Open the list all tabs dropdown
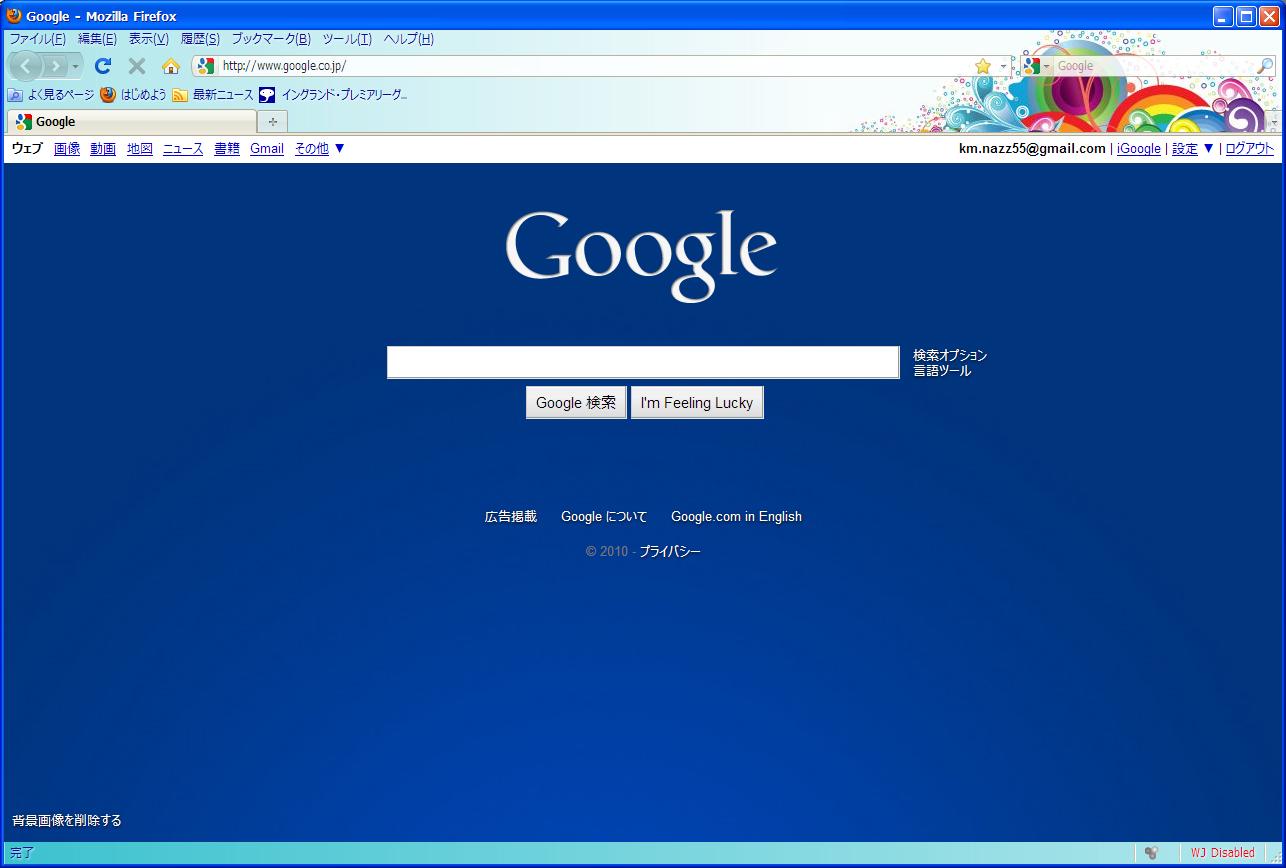Viewport: 1286px width, 868px height. 1273,122
